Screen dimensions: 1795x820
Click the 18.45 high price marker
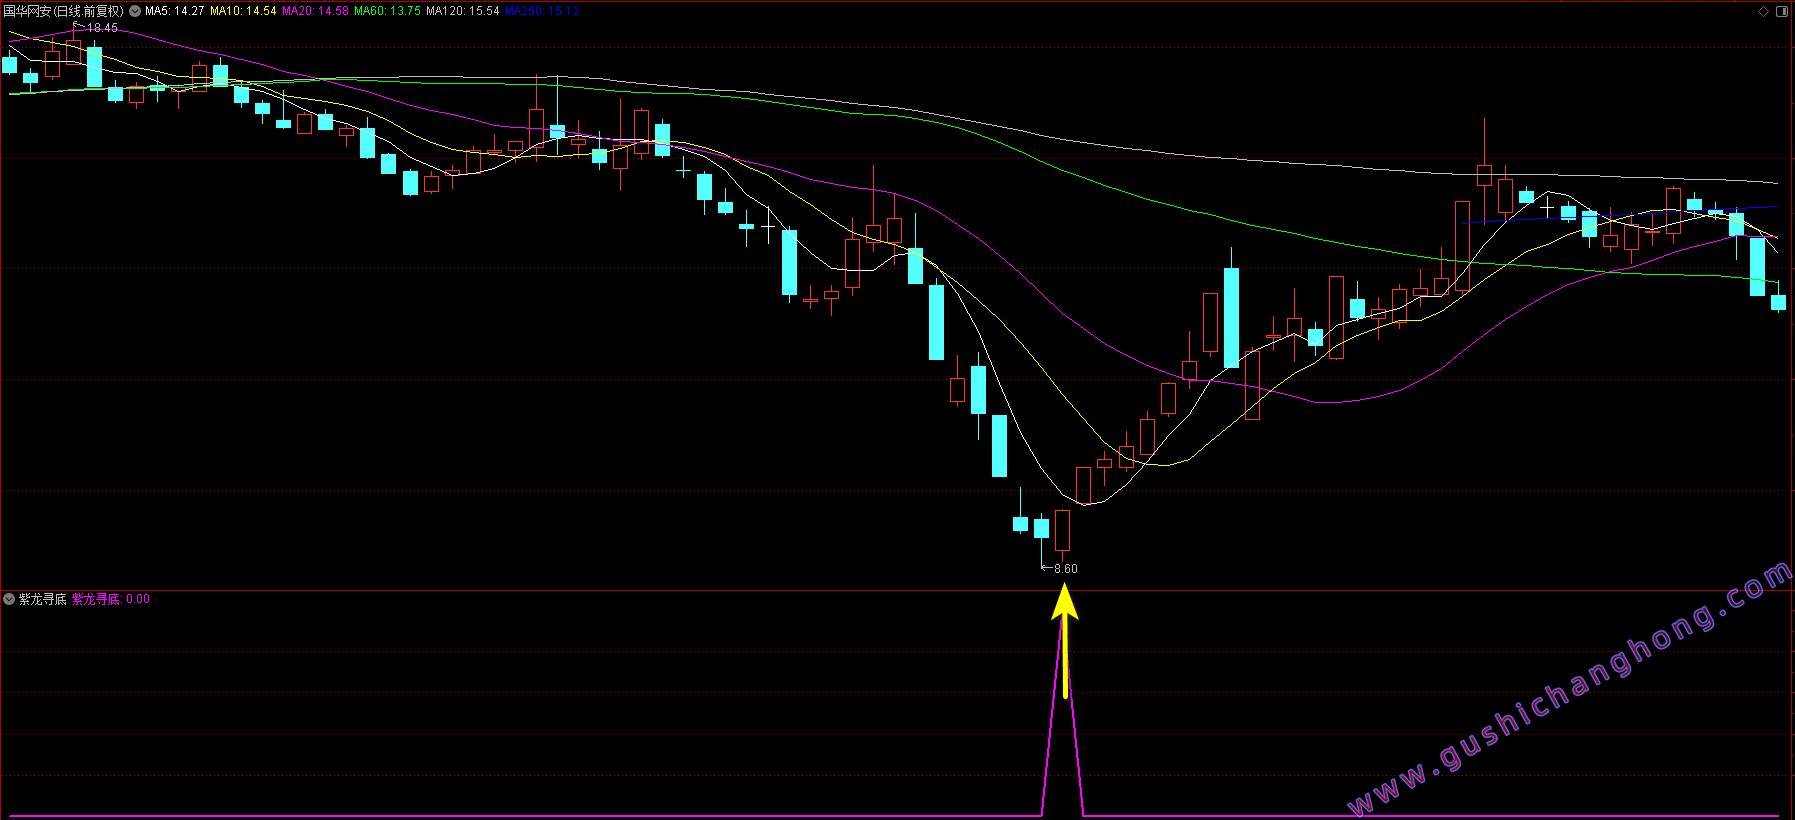click(x=102, y=28)
